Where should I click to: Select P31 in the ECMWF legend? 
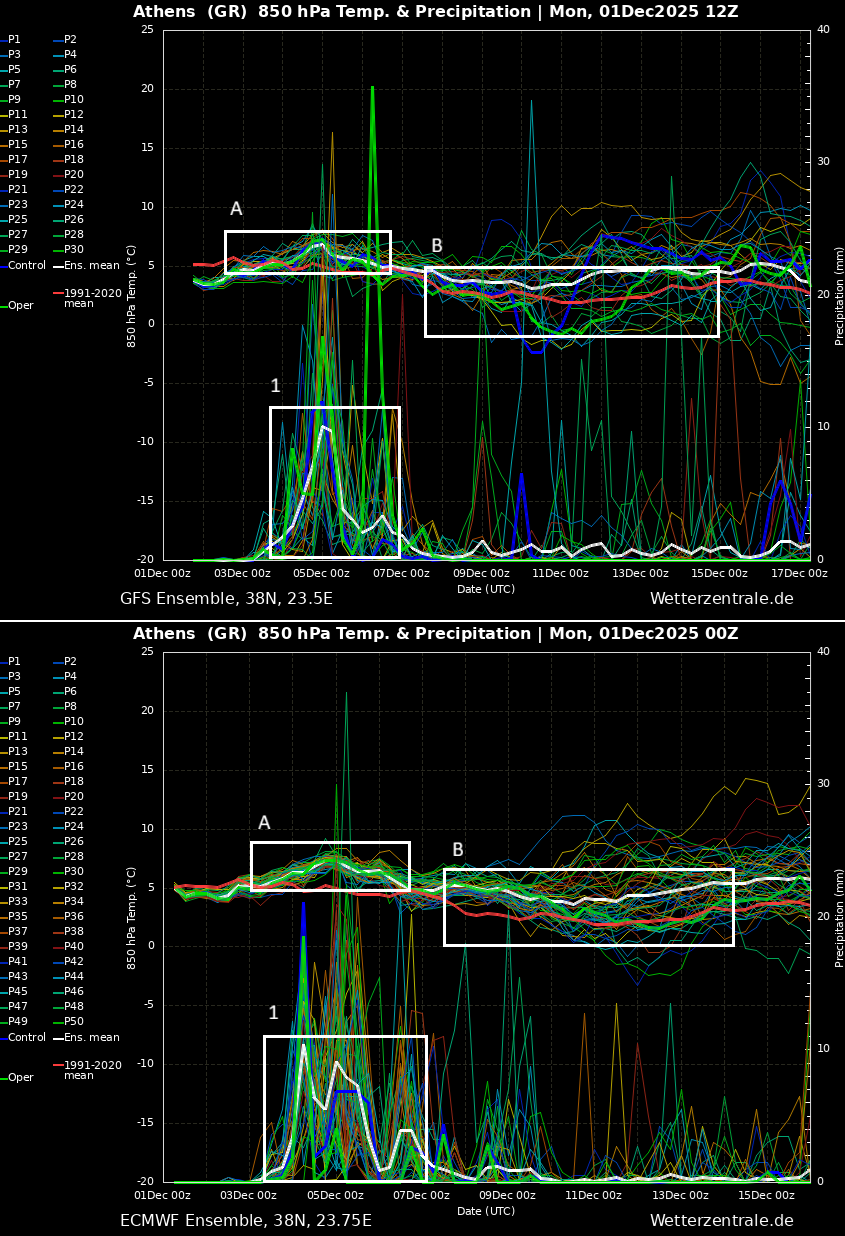(18, 887)
